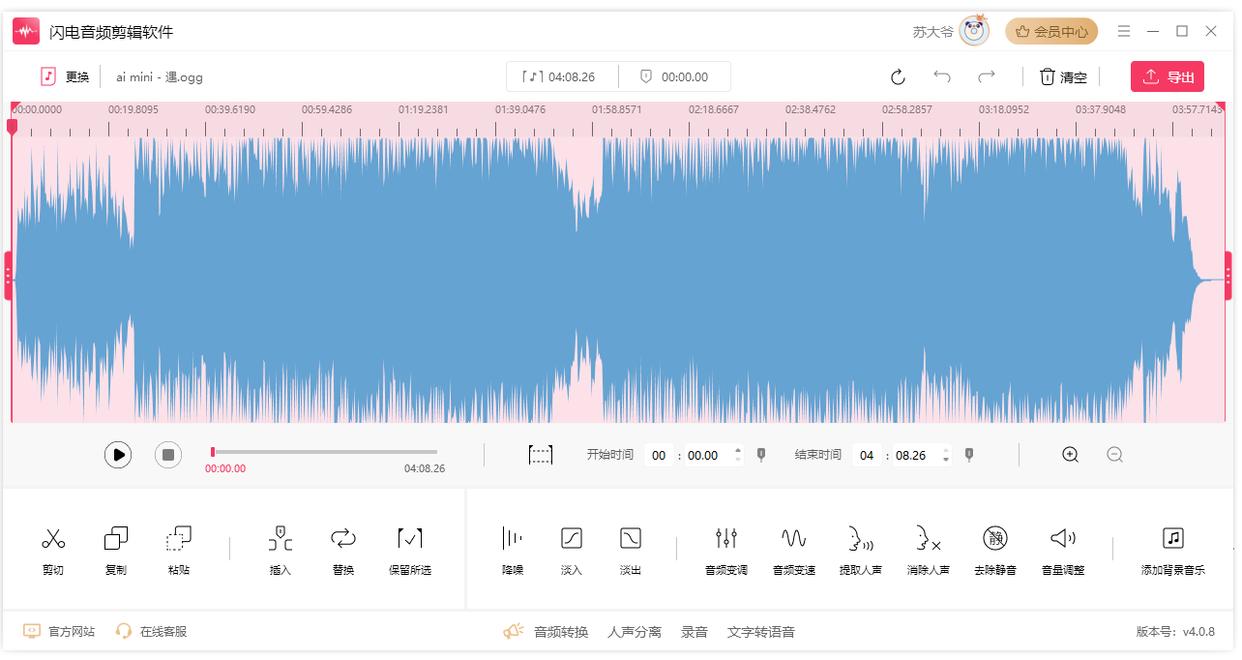Decrease end time with down stepper arrow

pos(946,460)
